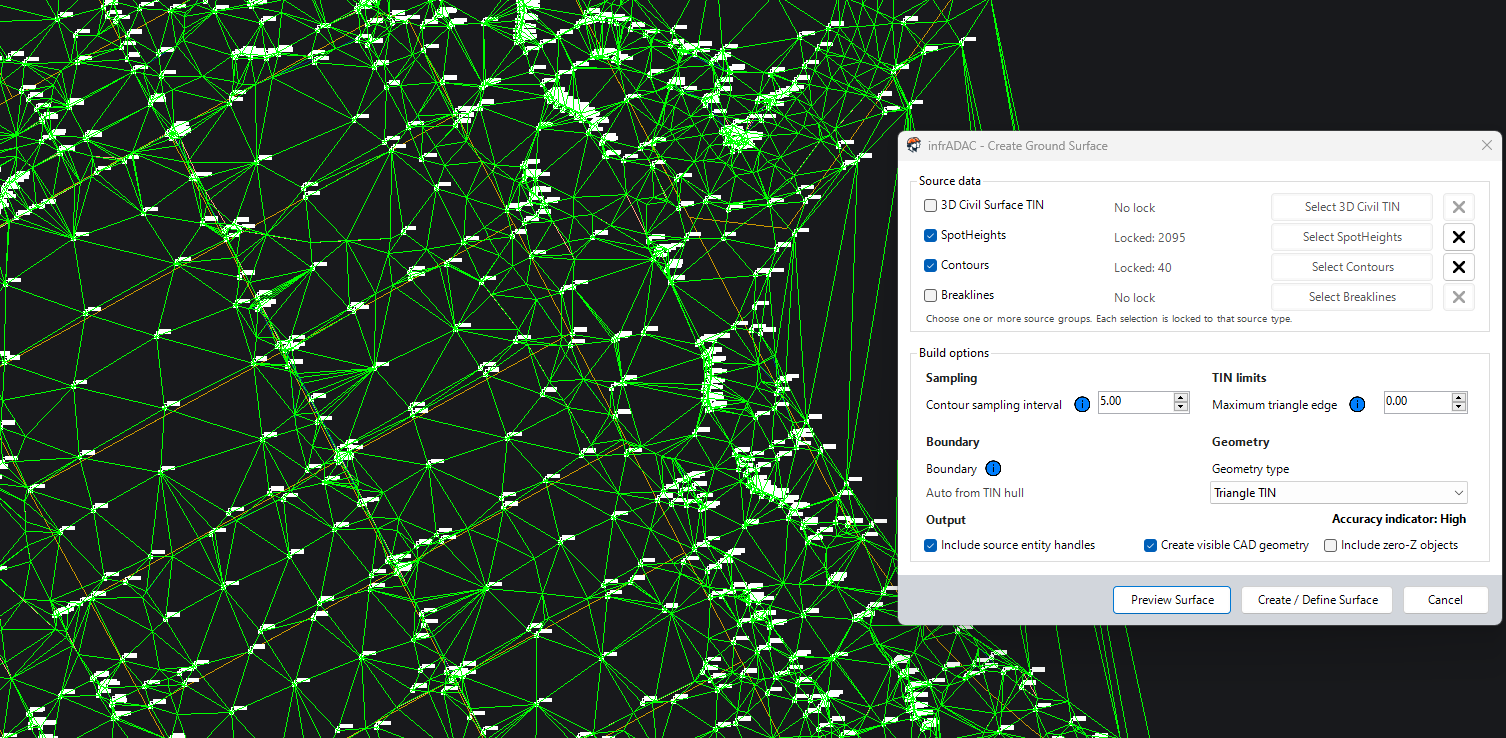This screenshot has height=738, width=1506.
Task: Click the 'Locked: 40' status text
Action: [1143, 268]
